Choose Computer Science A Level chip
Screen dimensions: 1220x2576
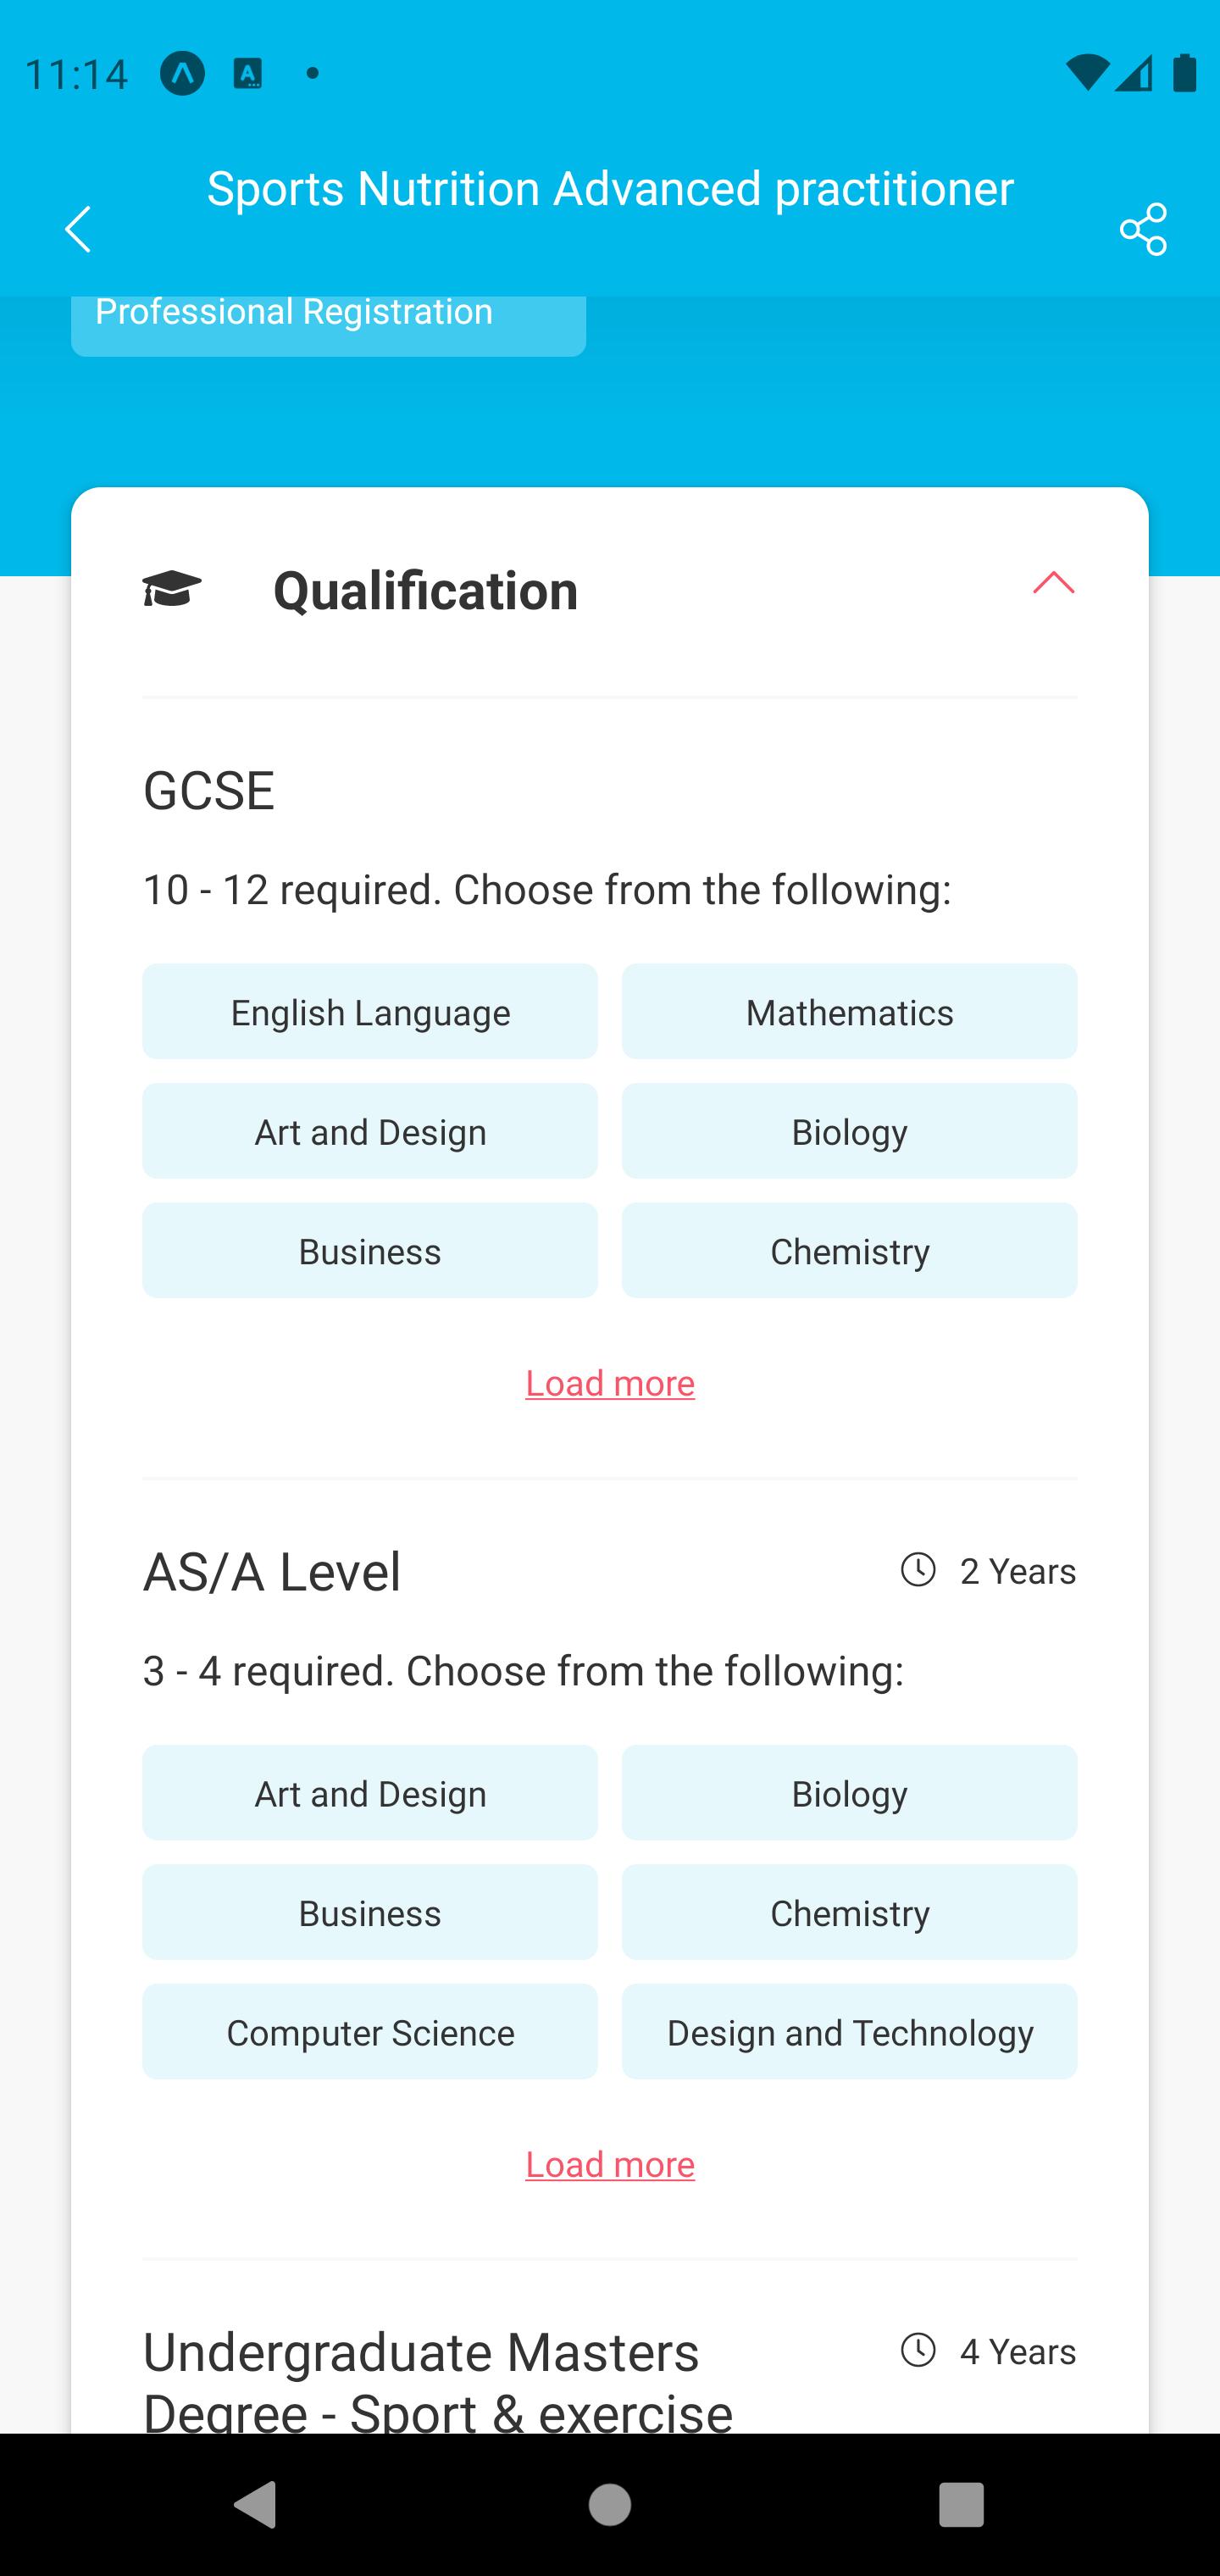(x=370, y=2031)
